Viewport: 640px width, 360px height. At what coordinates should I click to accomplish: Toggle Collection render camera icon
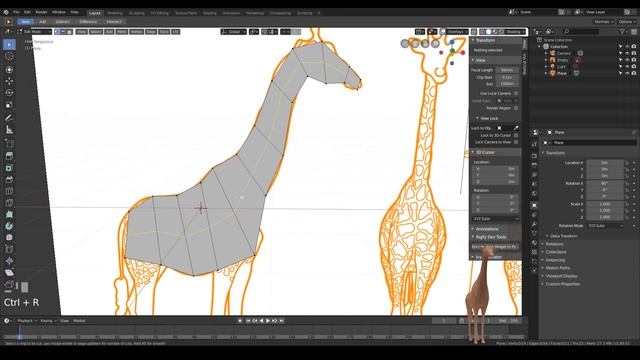633,47
